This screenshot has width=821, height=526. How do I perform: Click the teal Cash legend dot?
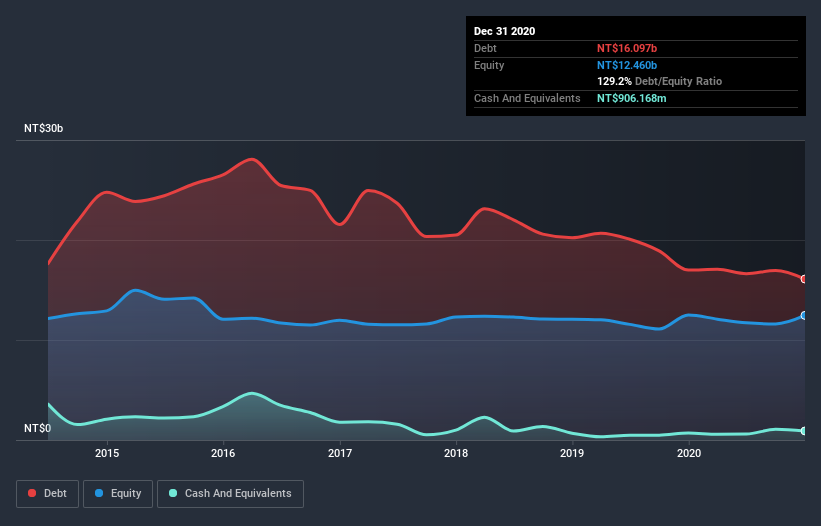(173, 493)
